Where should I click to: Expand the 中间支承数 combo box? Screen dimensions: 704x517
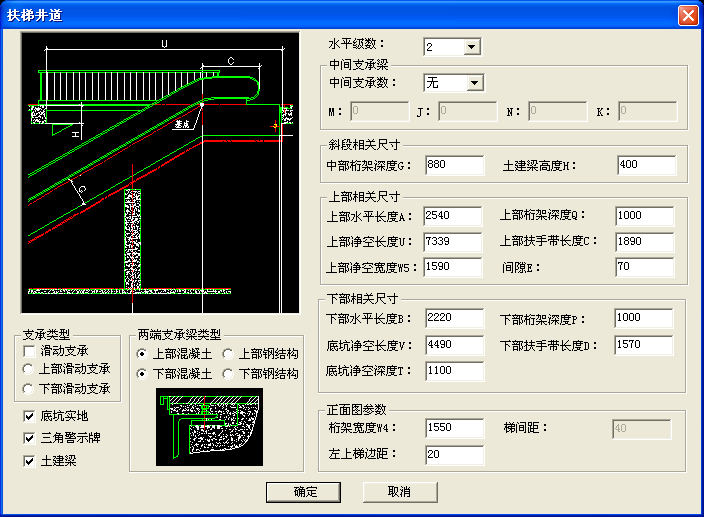[x=474, y=83]
